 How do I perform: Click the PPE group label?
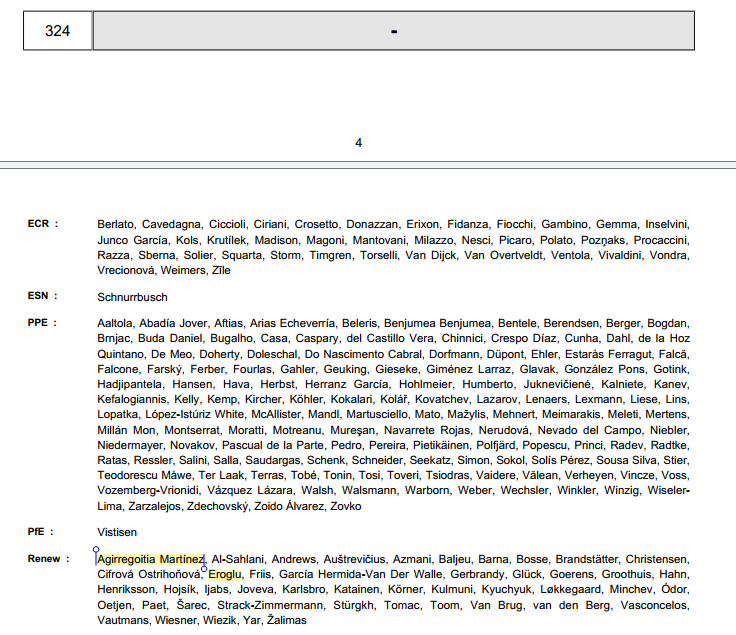(x=42, y=323)
